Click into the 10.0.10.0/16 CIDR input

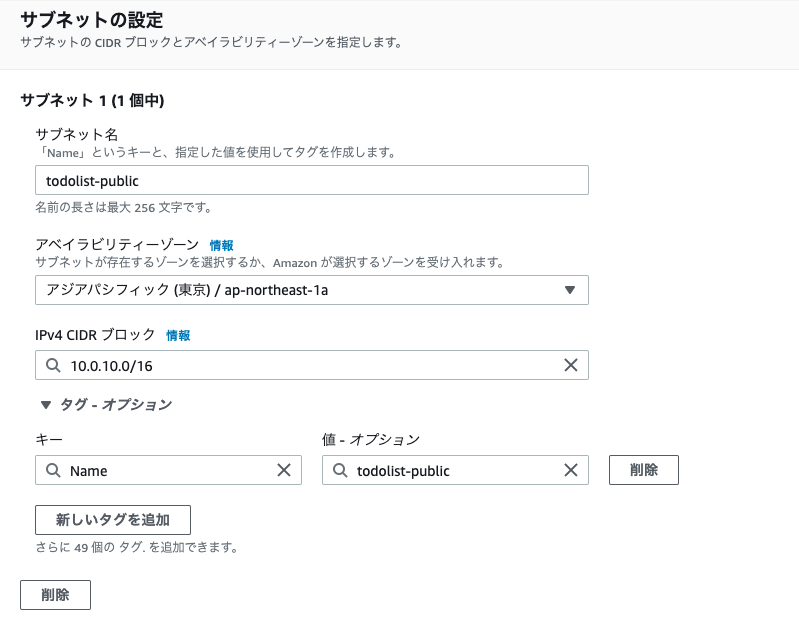[312, 365]
